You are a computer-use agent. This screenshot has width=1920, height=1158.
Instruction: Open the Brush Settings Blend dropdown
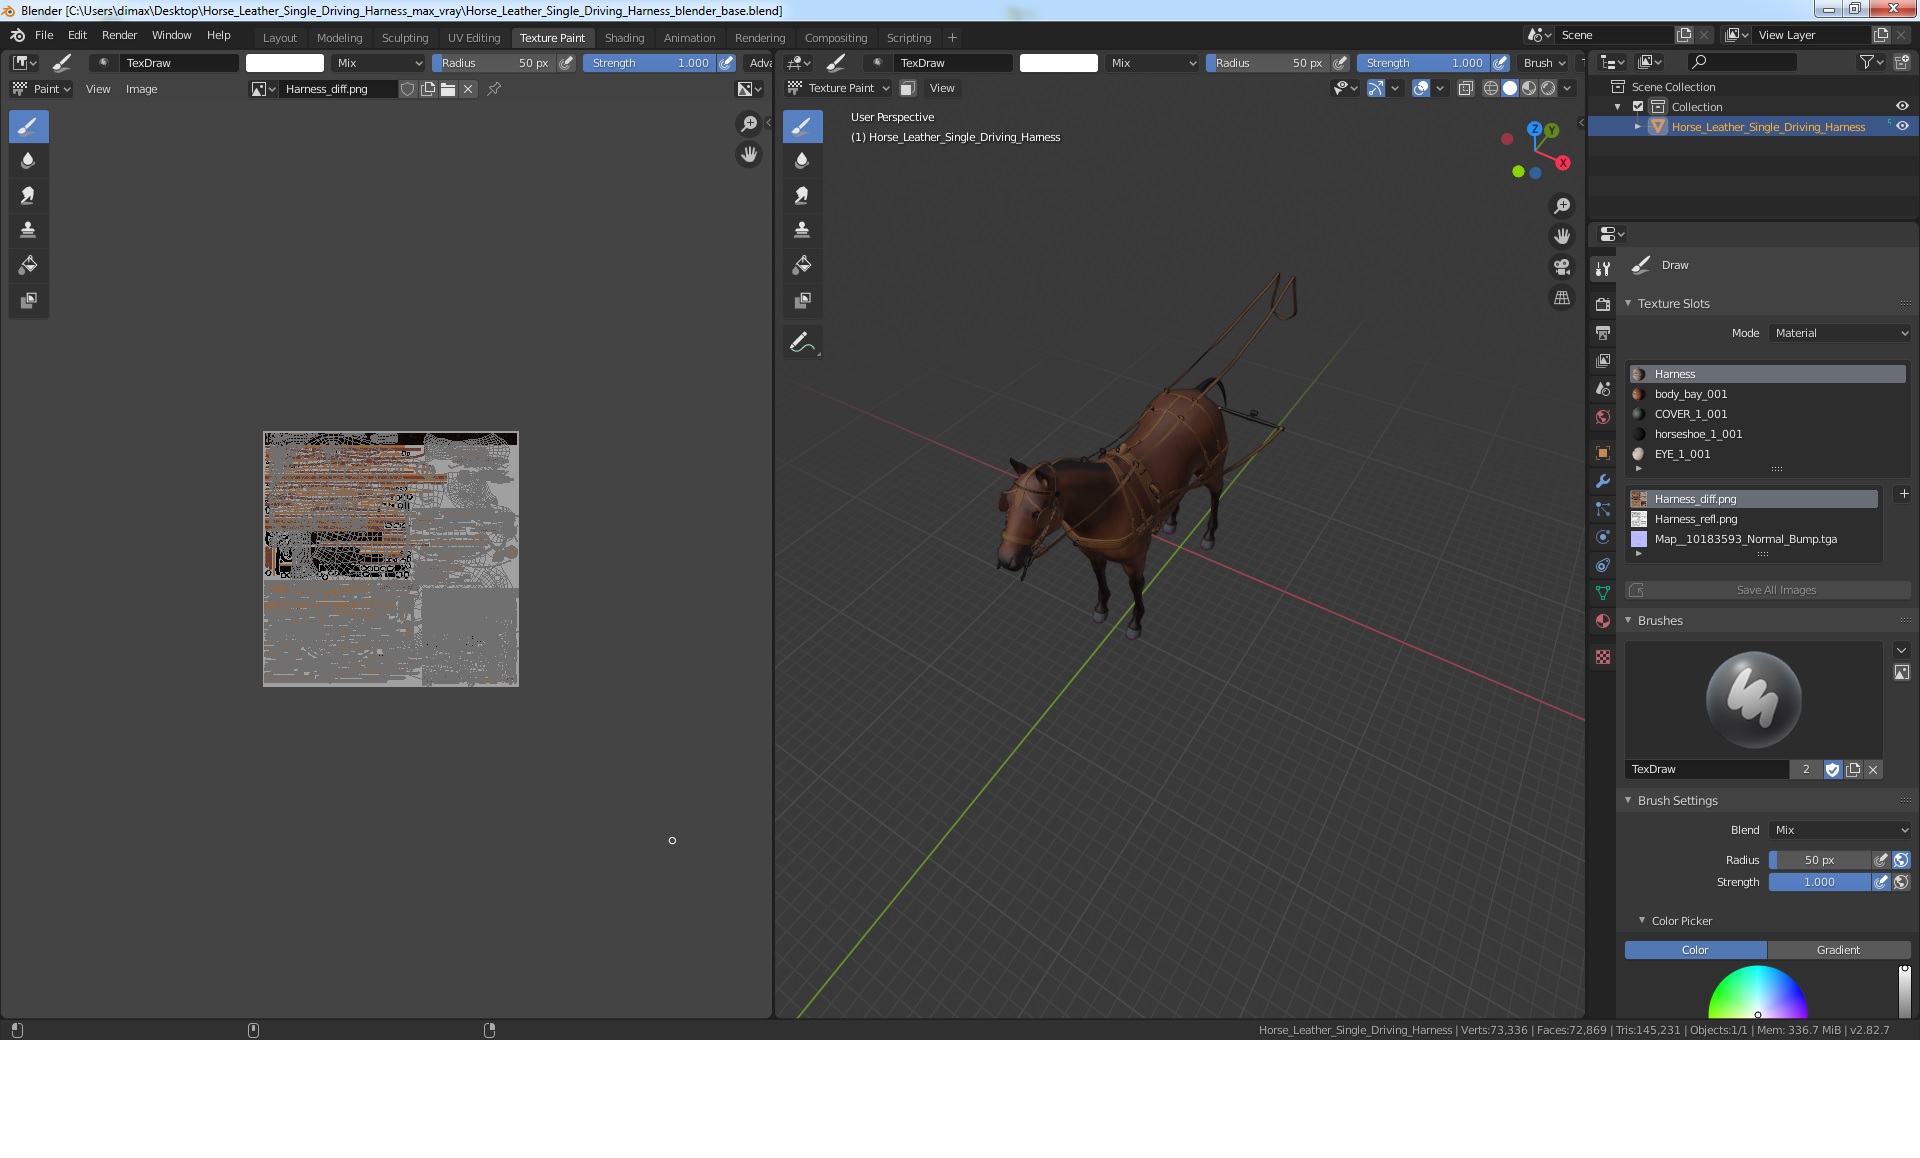tap(1840, 830)
